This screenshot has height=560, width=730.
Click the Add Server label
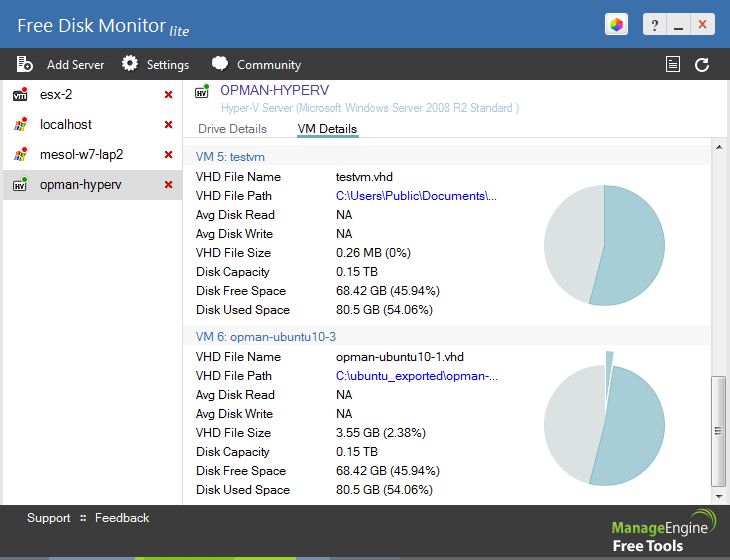click(x=75, y=65)
